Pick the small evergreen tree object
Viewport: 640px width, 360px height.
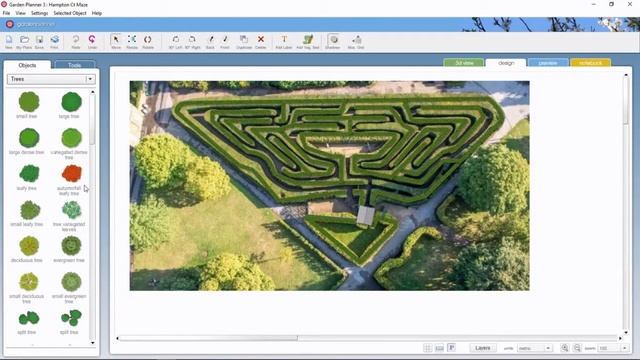tap(71, 282)
